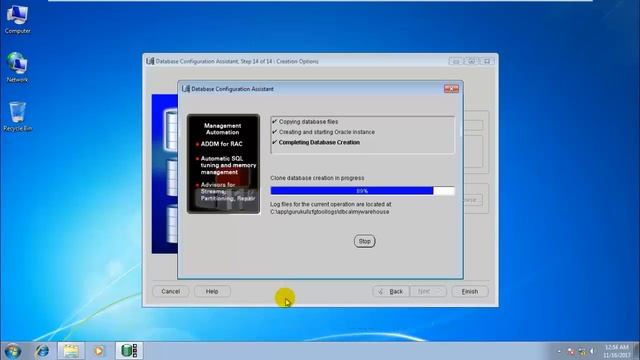
Task: Close the Database Configuration Assistant progress dialog
Action: point(451,89)
